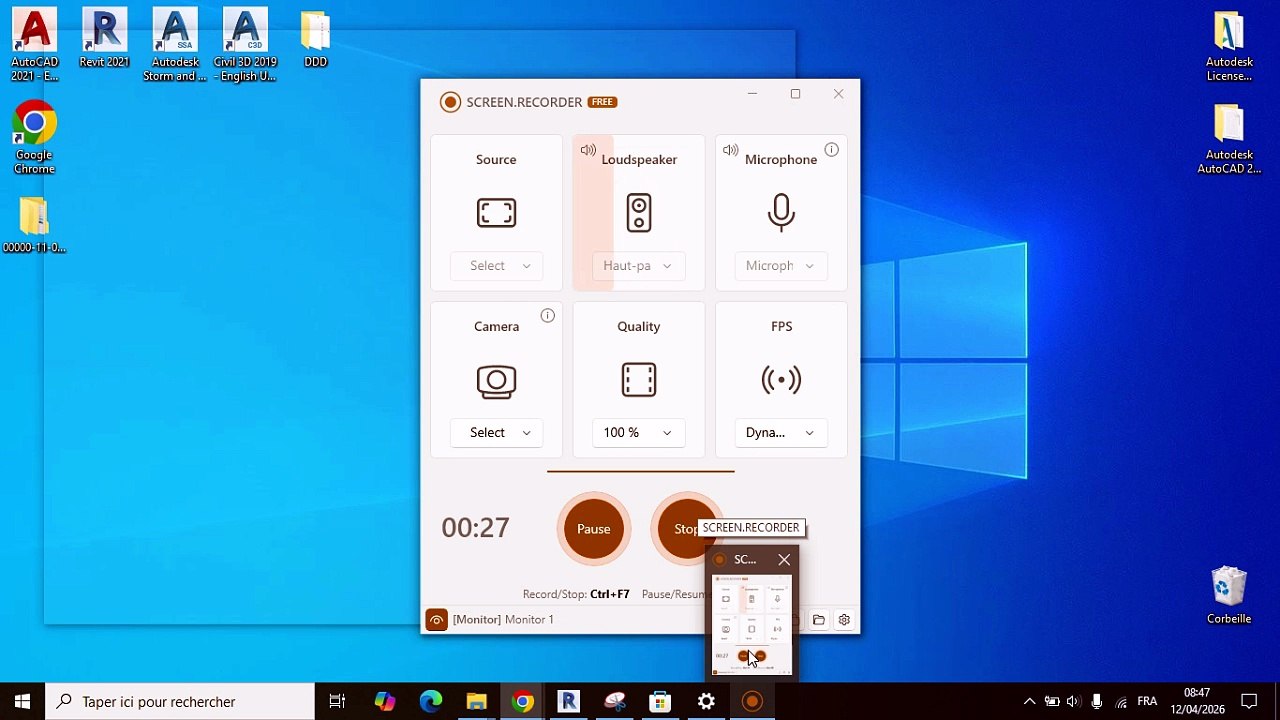Open the Microphone device dropdown
Viewport: 1280px width, 720px height.
[781, 266]
